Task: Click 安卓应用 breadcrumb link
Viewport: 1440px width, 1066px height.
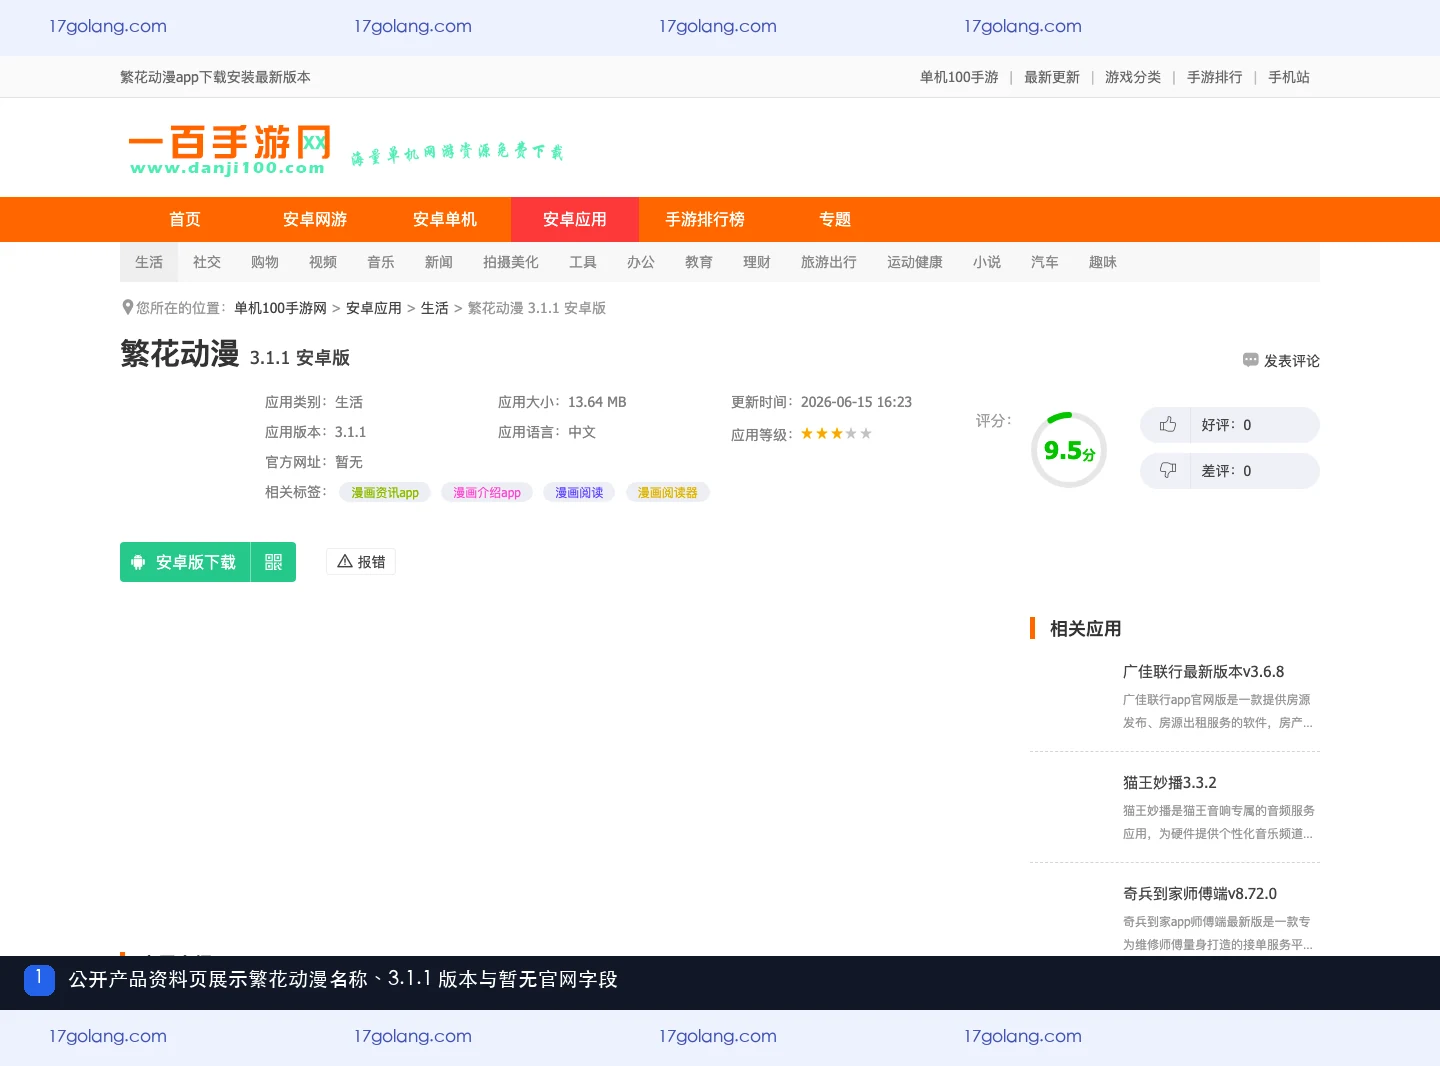Action: pyautogui.click(x=374, y=308)
